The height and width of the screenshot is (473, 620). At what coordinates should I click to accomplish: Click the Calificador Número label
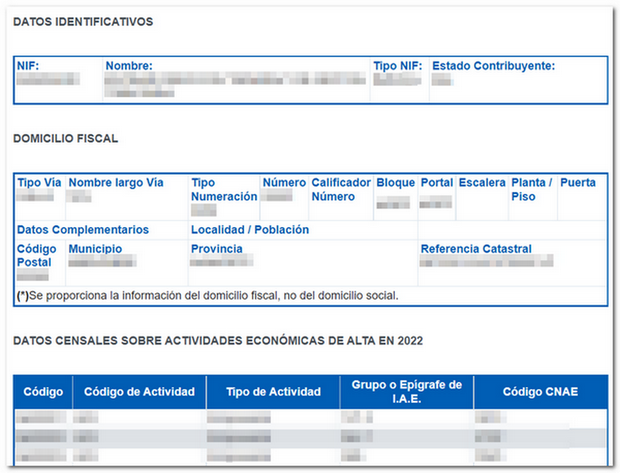coord(340,190)
